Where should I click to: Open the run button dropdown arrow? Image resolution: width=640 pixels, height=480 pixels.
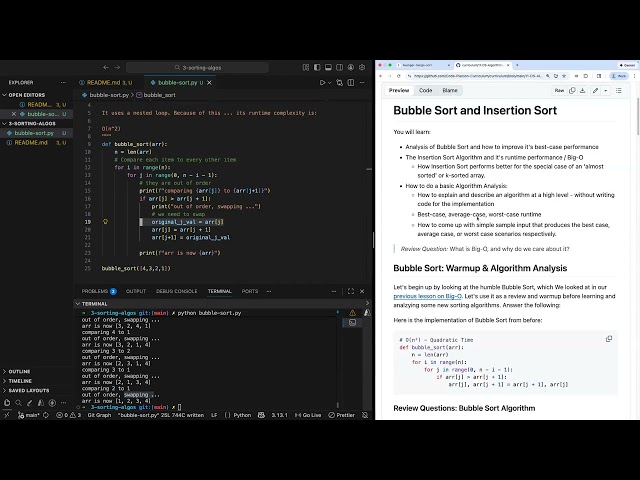329,83
